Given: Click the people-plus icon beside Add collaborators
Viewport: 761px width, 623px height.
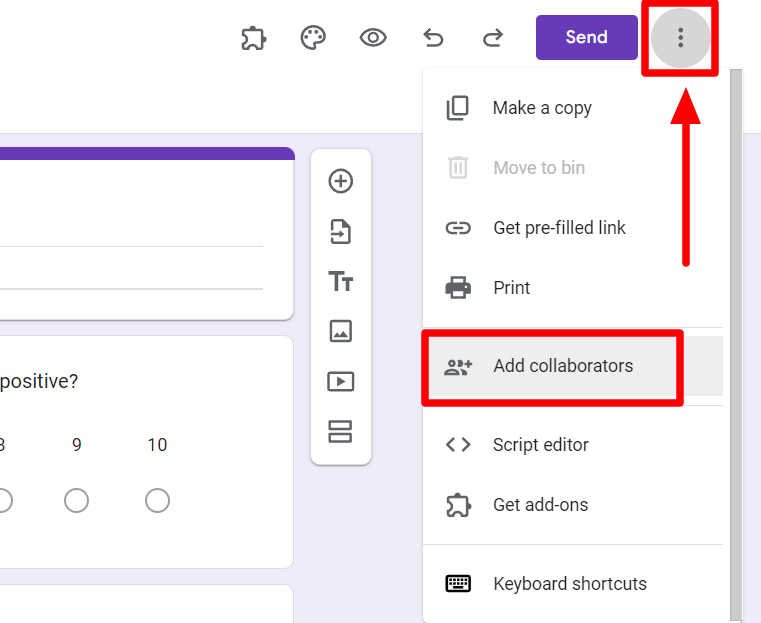Looking at the screenshot, I should pos(458,367).
